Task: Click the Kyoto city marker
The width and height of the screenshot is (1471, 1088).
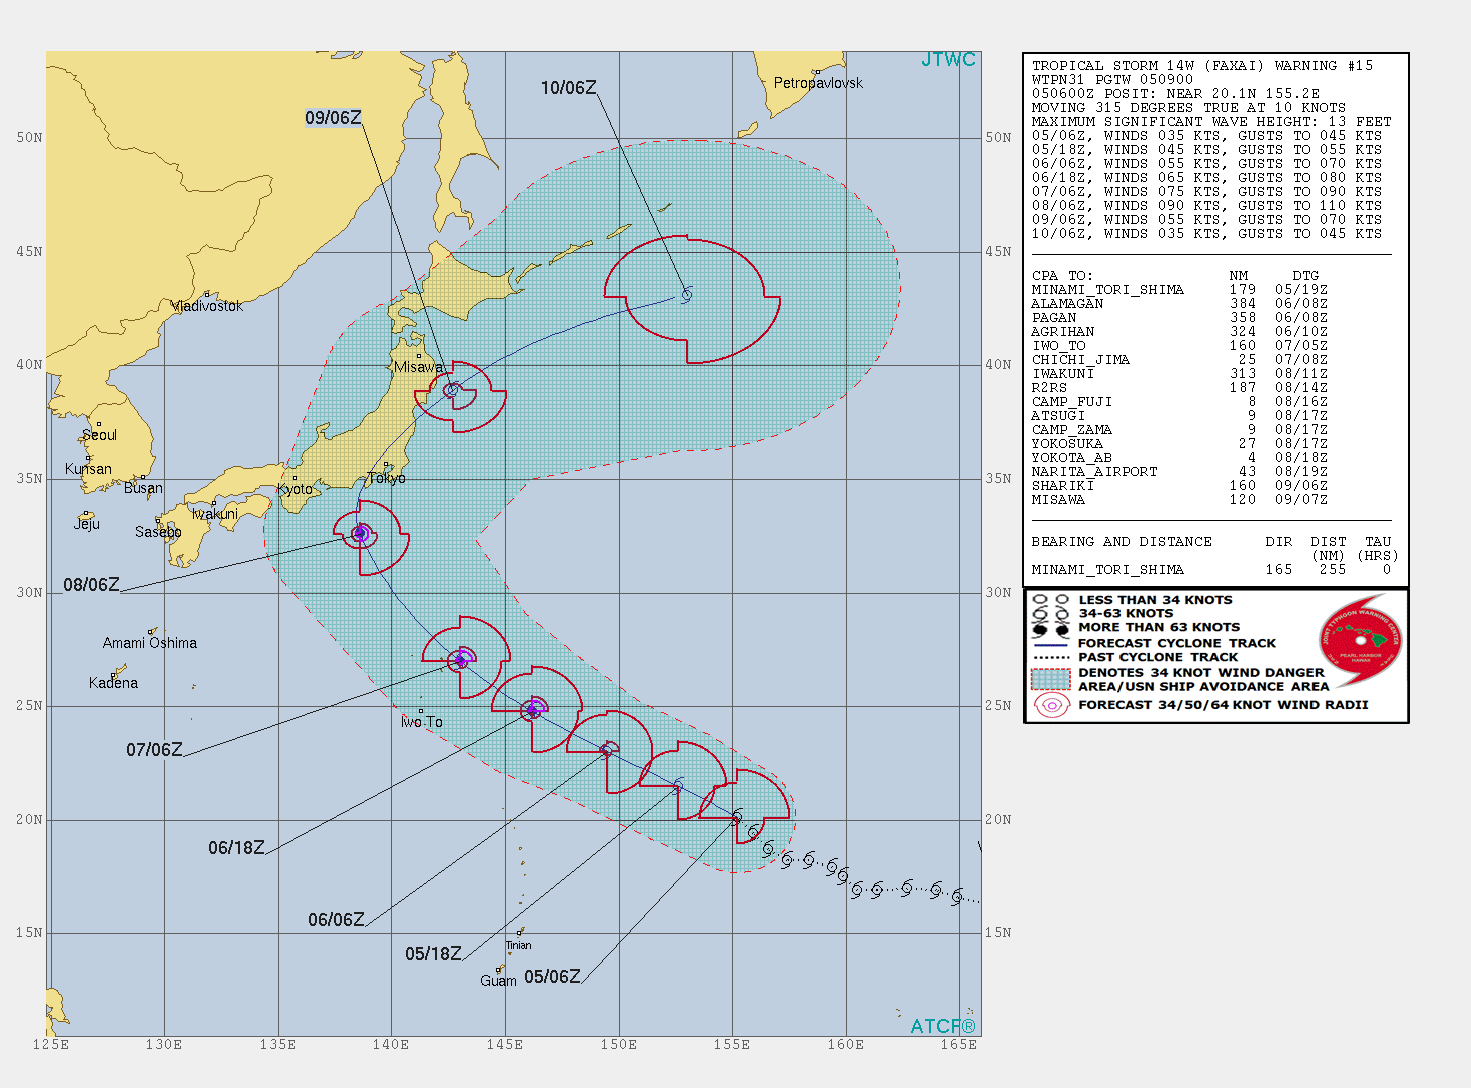Action: (x=295, y=479)
